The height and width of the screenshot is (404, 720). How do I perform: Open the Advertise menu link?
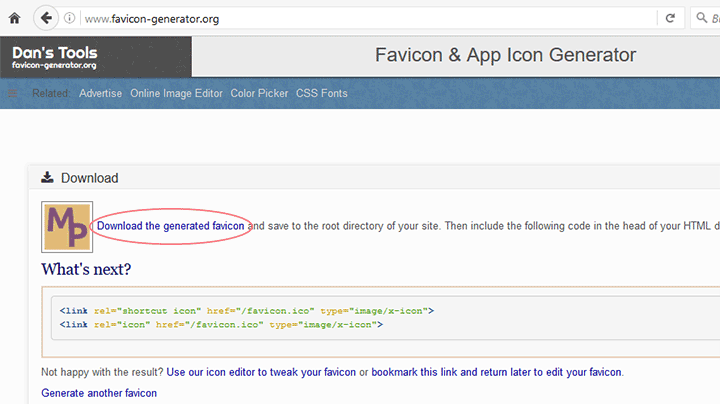tap(100, 93)
